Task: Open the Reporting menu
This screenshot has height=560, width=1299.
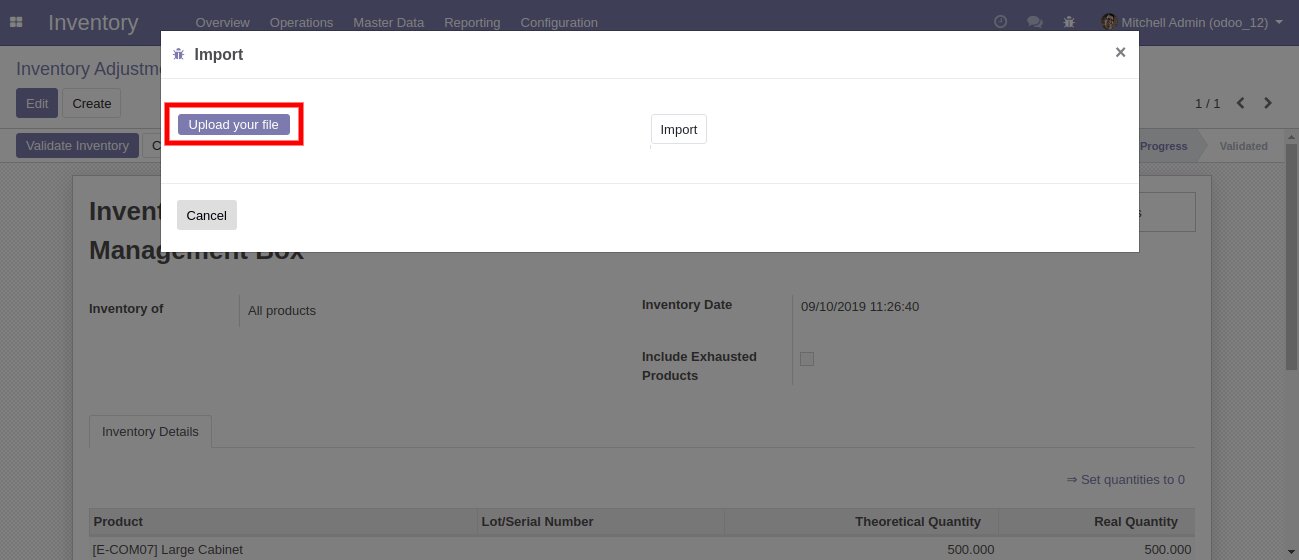Action: [472, 22]
